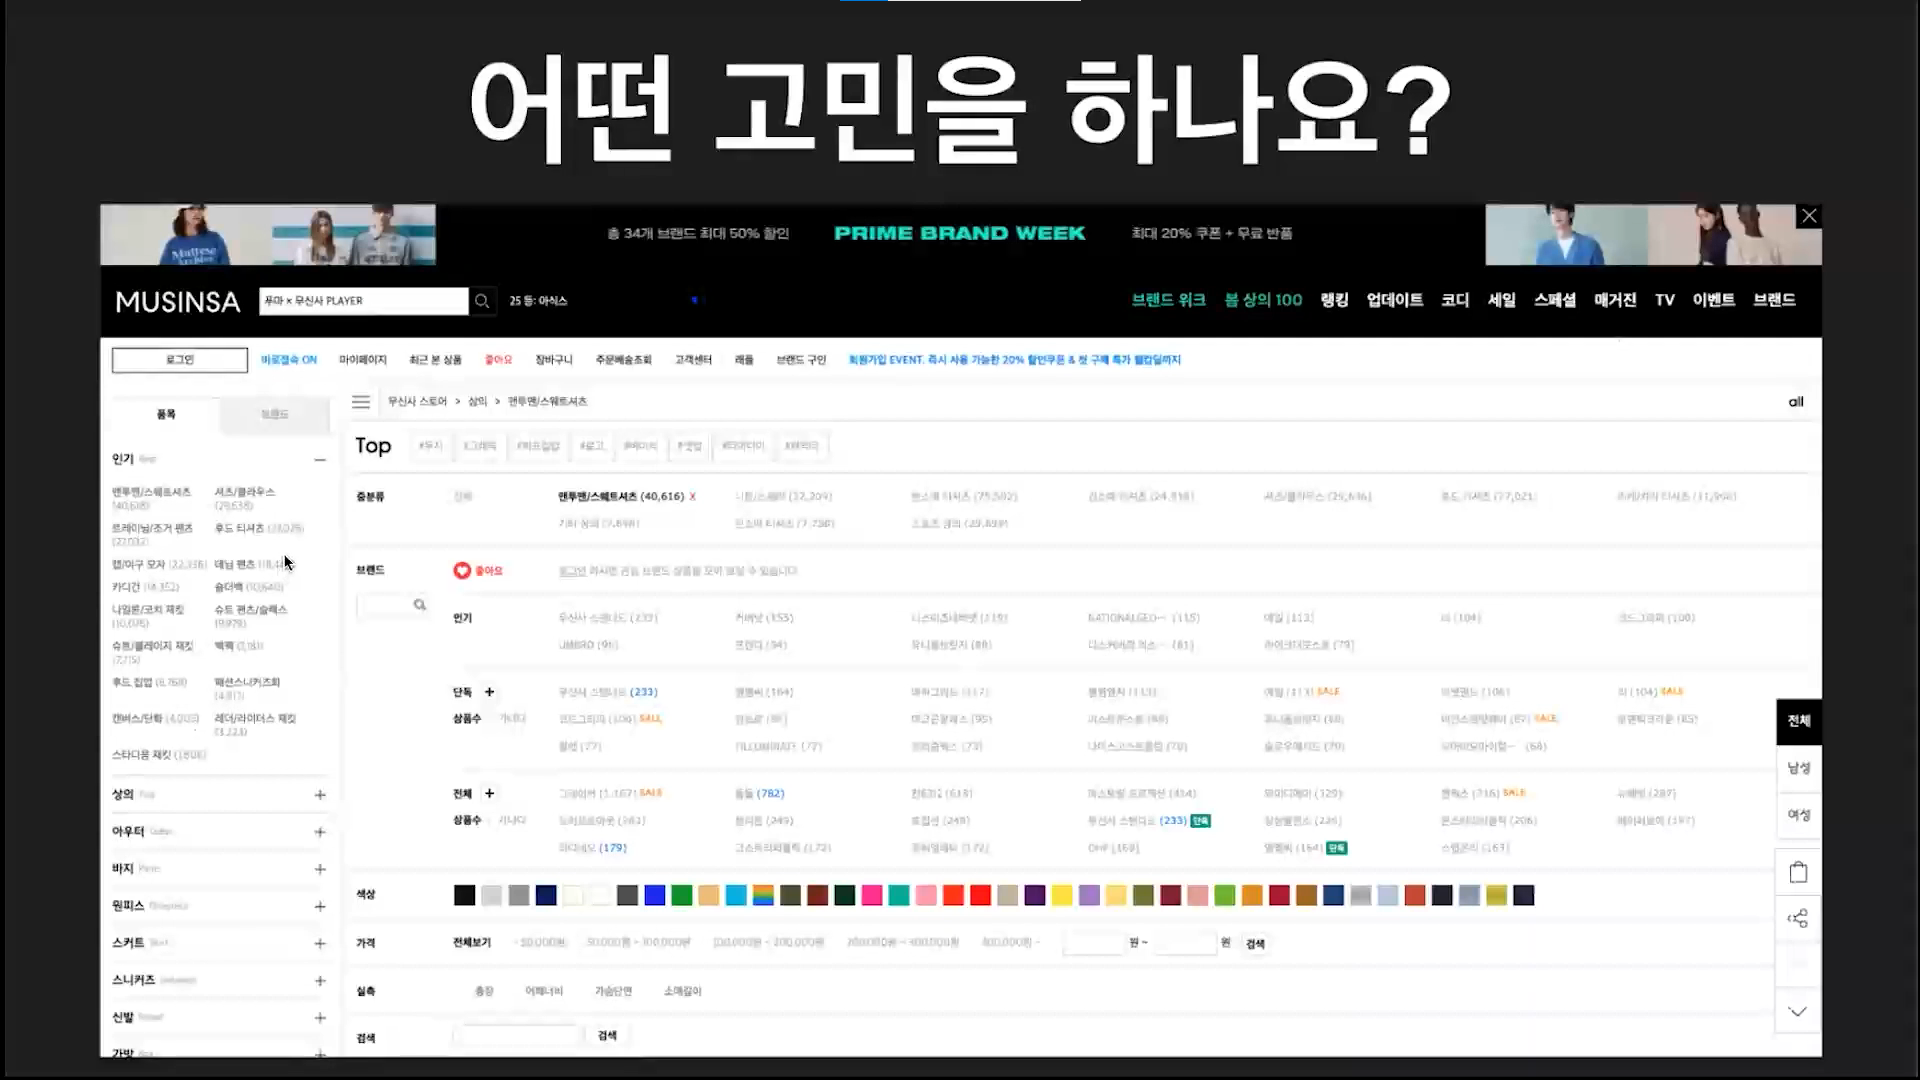This screenshot has height=1080, width=1920.
Task: Remove the 맨투맨/스웨트셔츠 filter with the red X
Action: (x=693, y=497)
